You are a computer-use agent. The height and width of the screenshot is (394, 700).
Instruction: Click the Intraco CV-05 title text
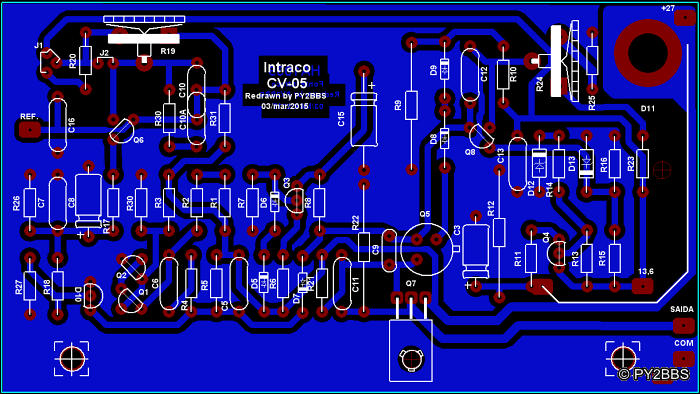coord(287,75)
